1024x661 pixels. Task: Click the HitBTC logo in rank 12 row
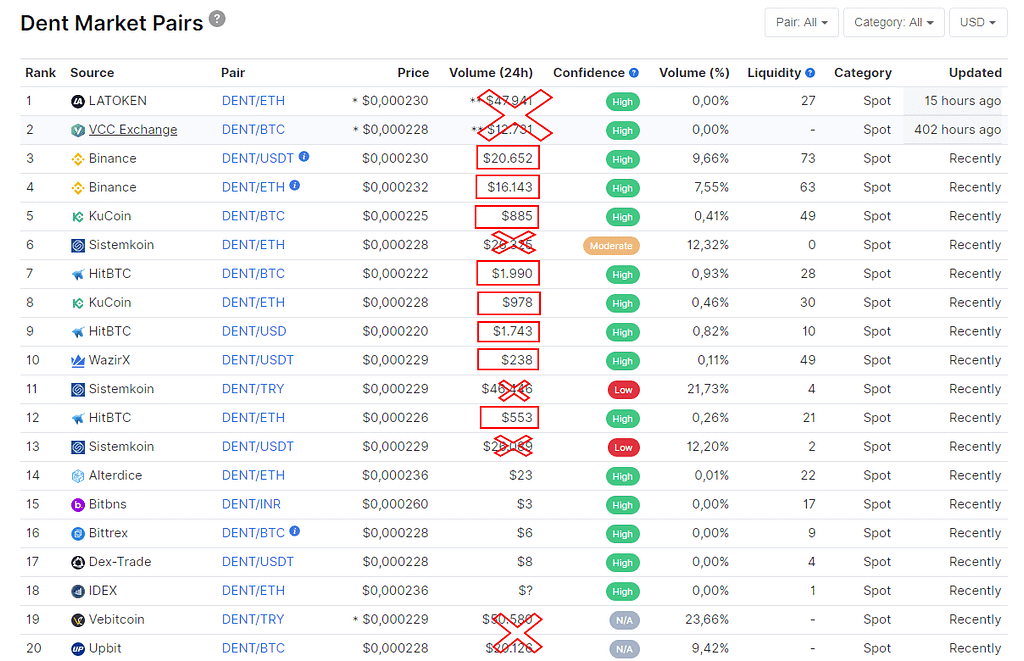coord(78,419)
